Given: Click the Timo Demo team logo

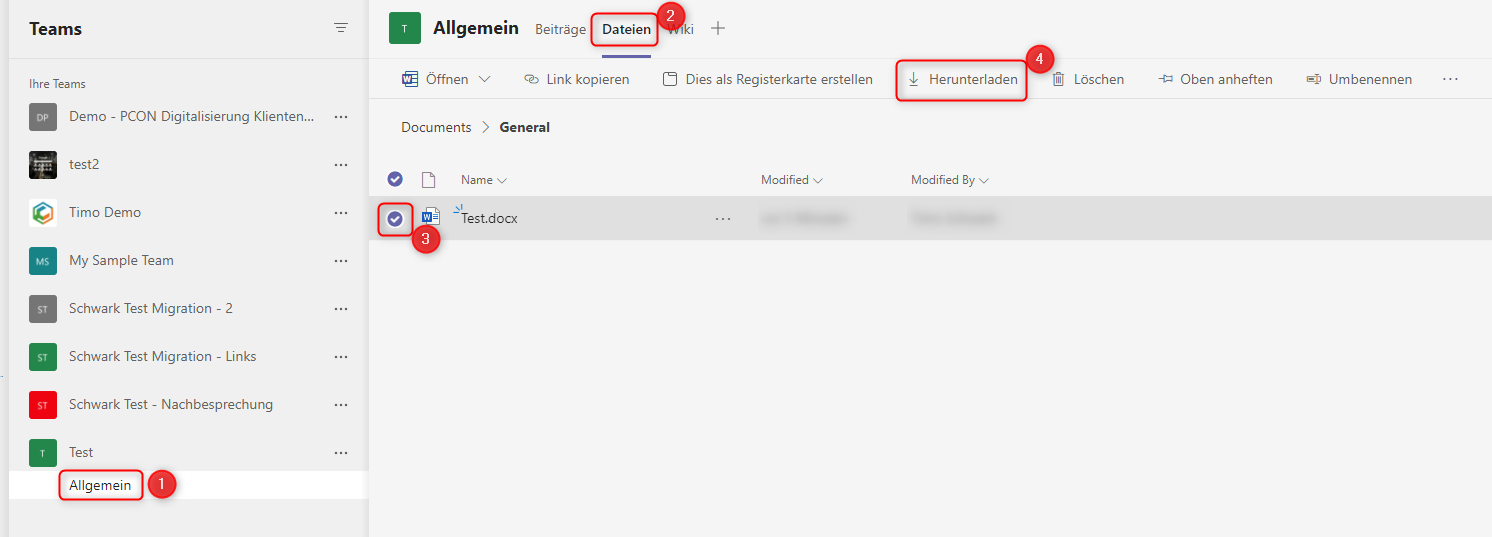Looking at the screenshot, I should click(x=43, y=213).
